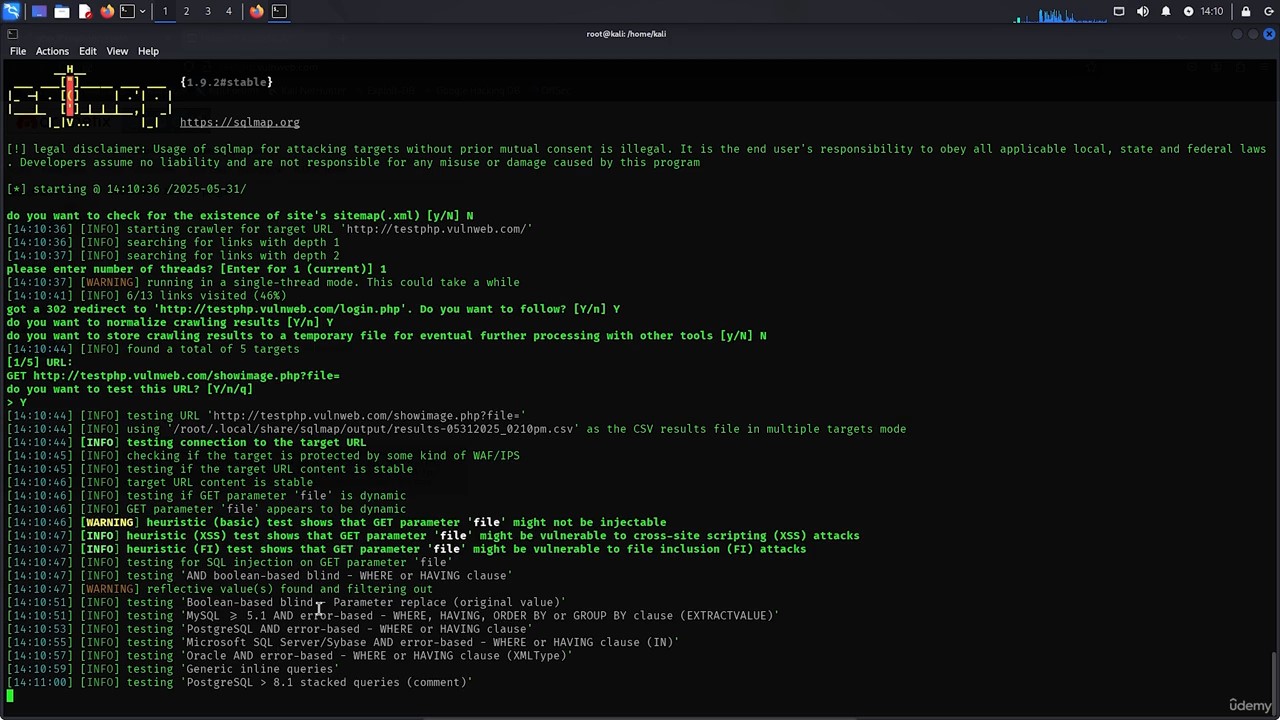This screenshot has width=1280, height=720.
Task: Click the '{1.9.2#stable}' version text
Action: [226, 82]
